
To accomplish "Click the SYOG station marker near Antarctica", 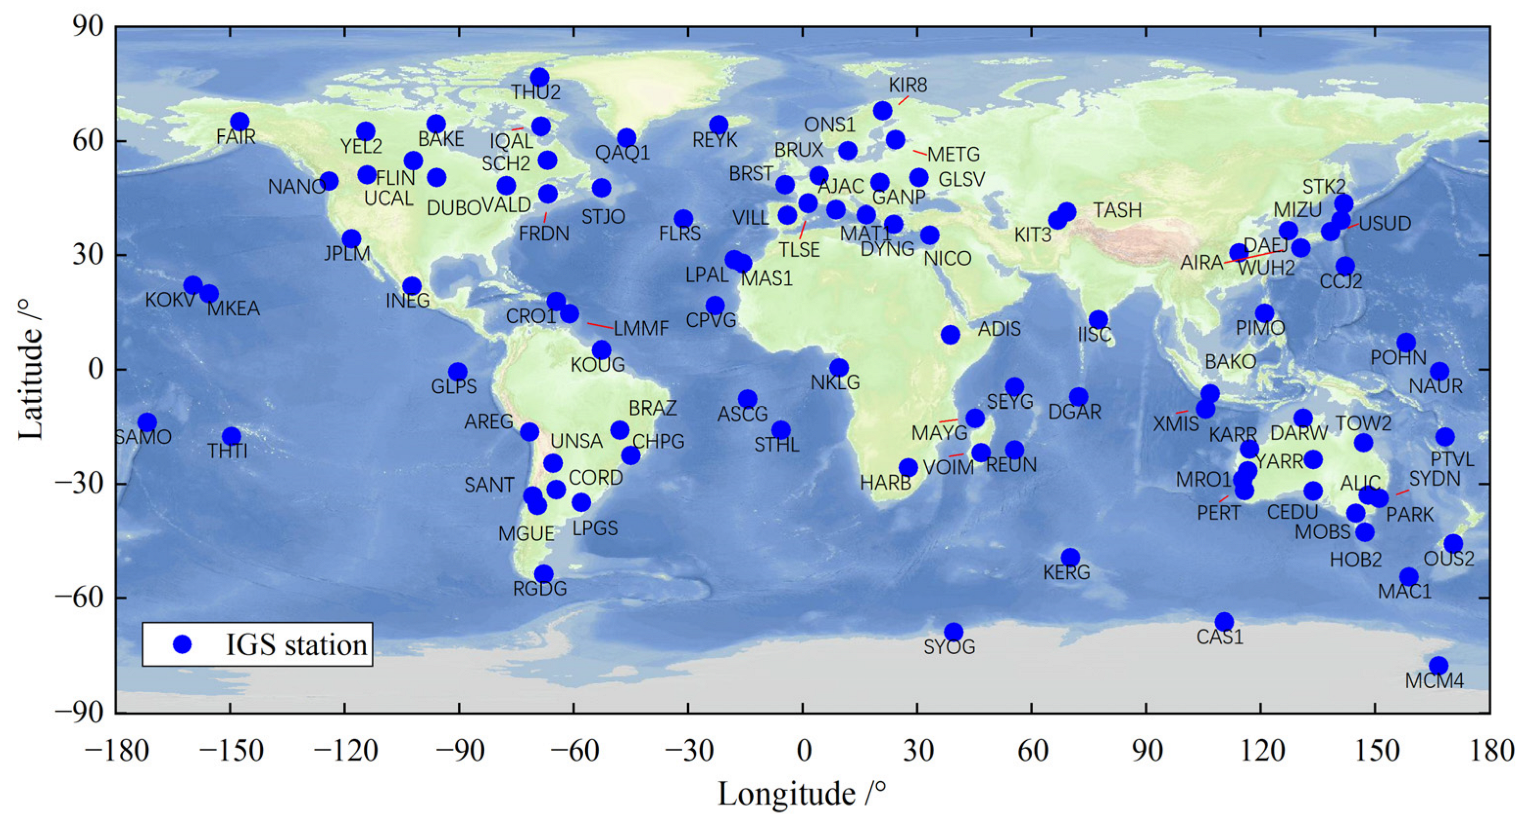I will click(x=954, y=632).
